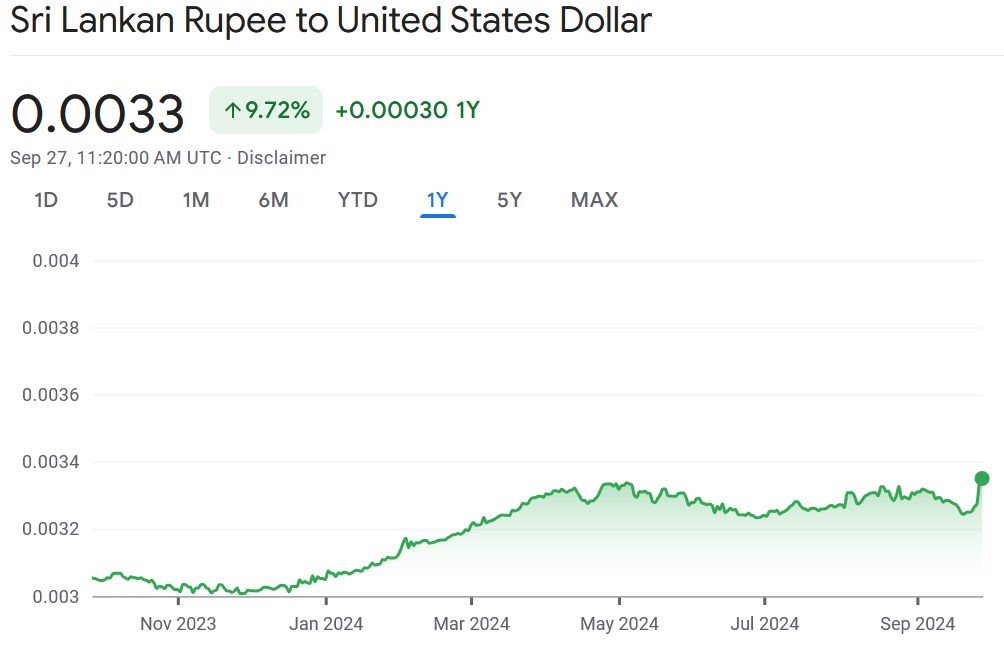Switch to the YTD range tab
Screen dimensions: 1004x648
coord(358,200)
